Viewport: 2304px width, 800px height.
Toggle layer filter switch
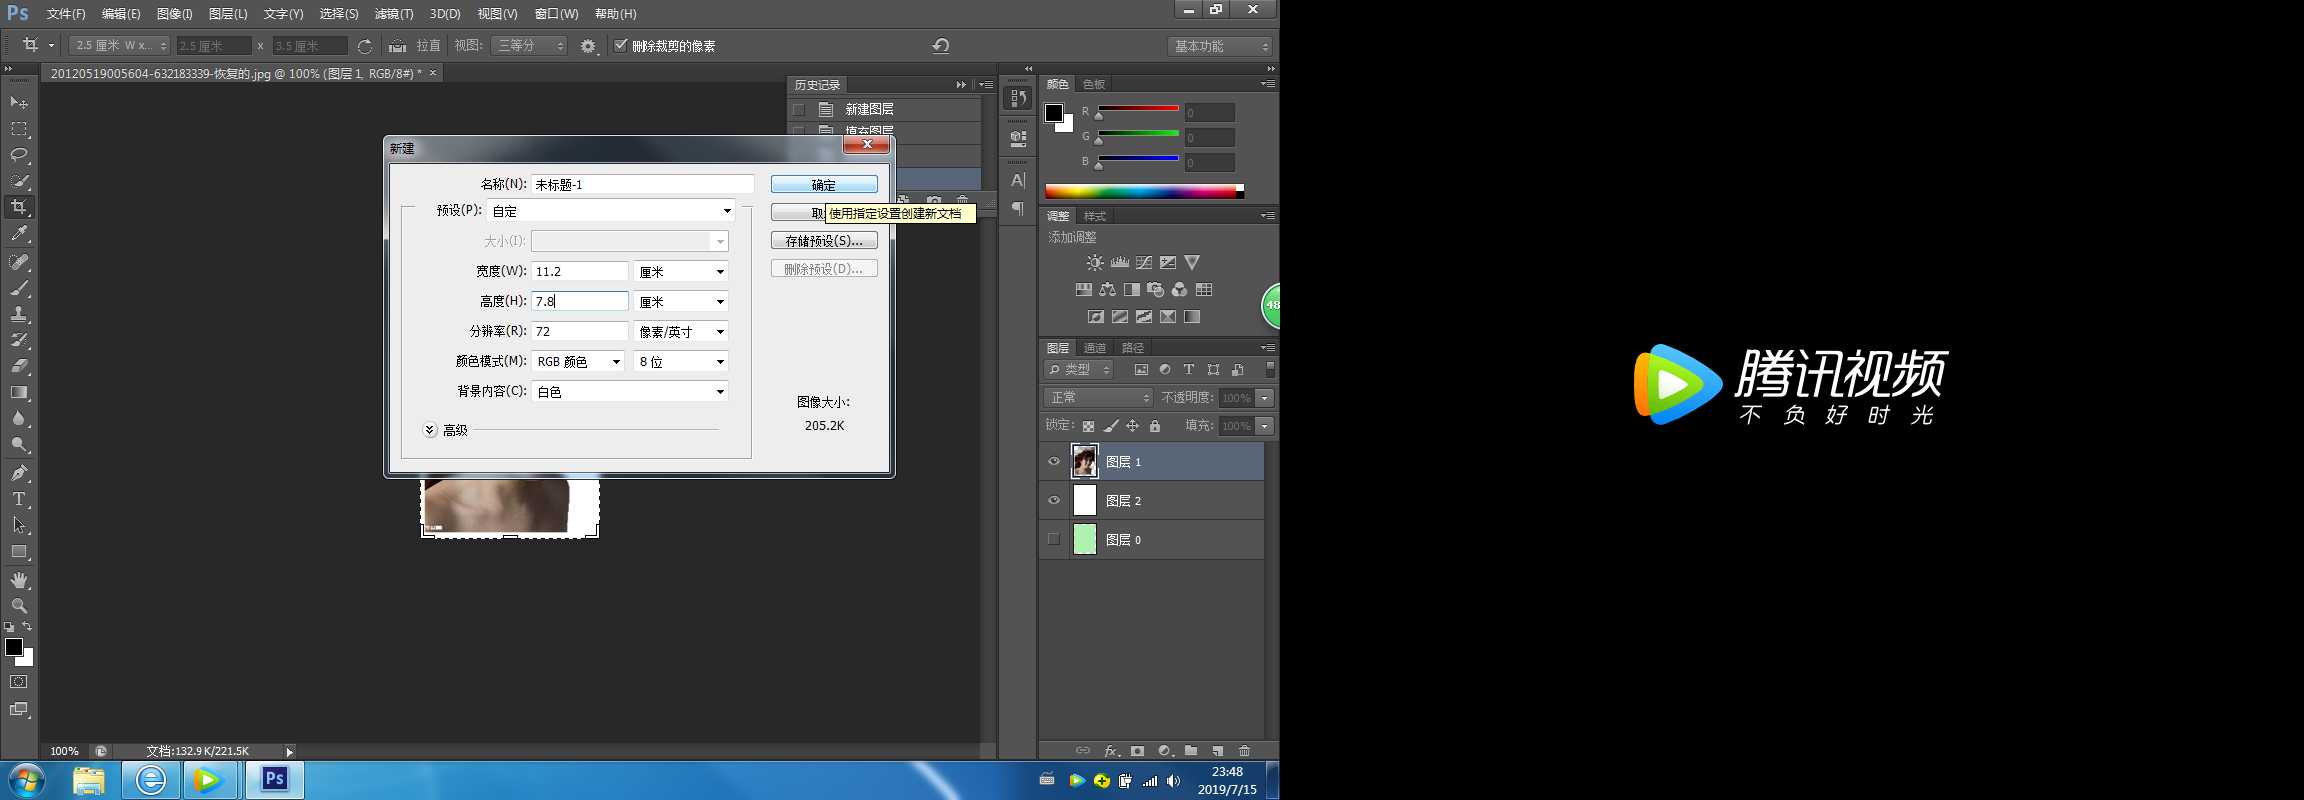click(x=1270, y=370)
